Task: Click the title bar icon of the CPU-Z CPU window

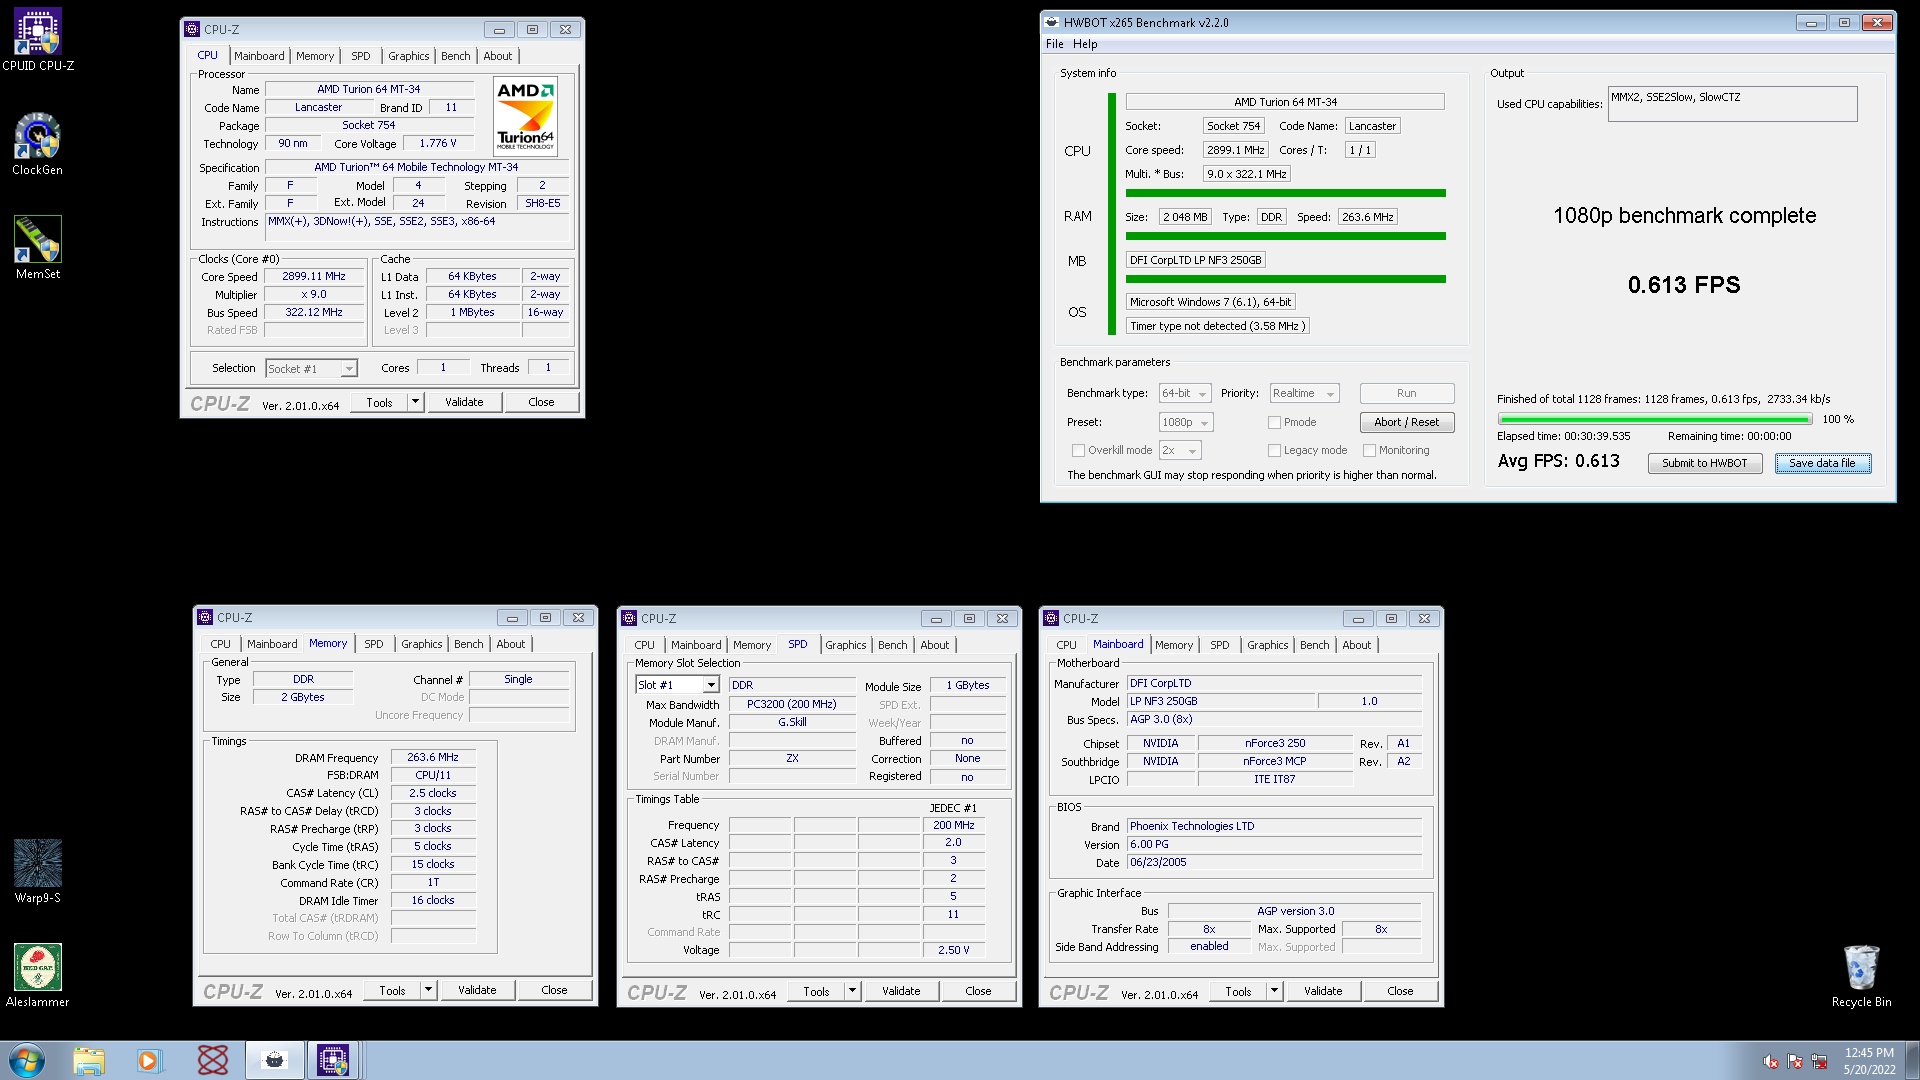Action: (192, 29)
